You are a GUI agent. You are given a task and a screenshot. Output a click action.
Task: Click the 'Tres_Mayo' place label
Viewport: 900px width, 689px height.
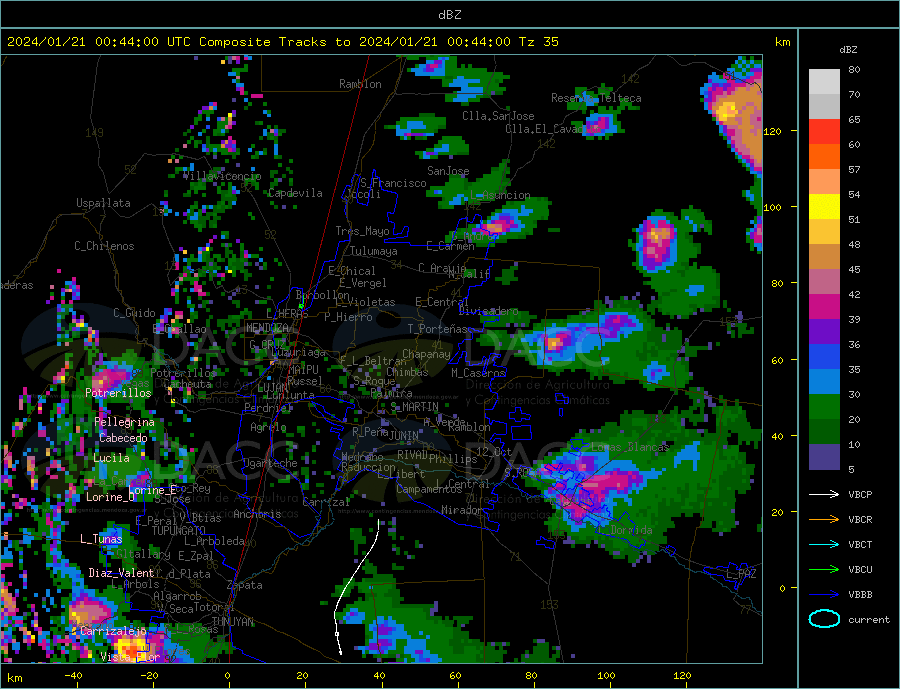[362, 231]
